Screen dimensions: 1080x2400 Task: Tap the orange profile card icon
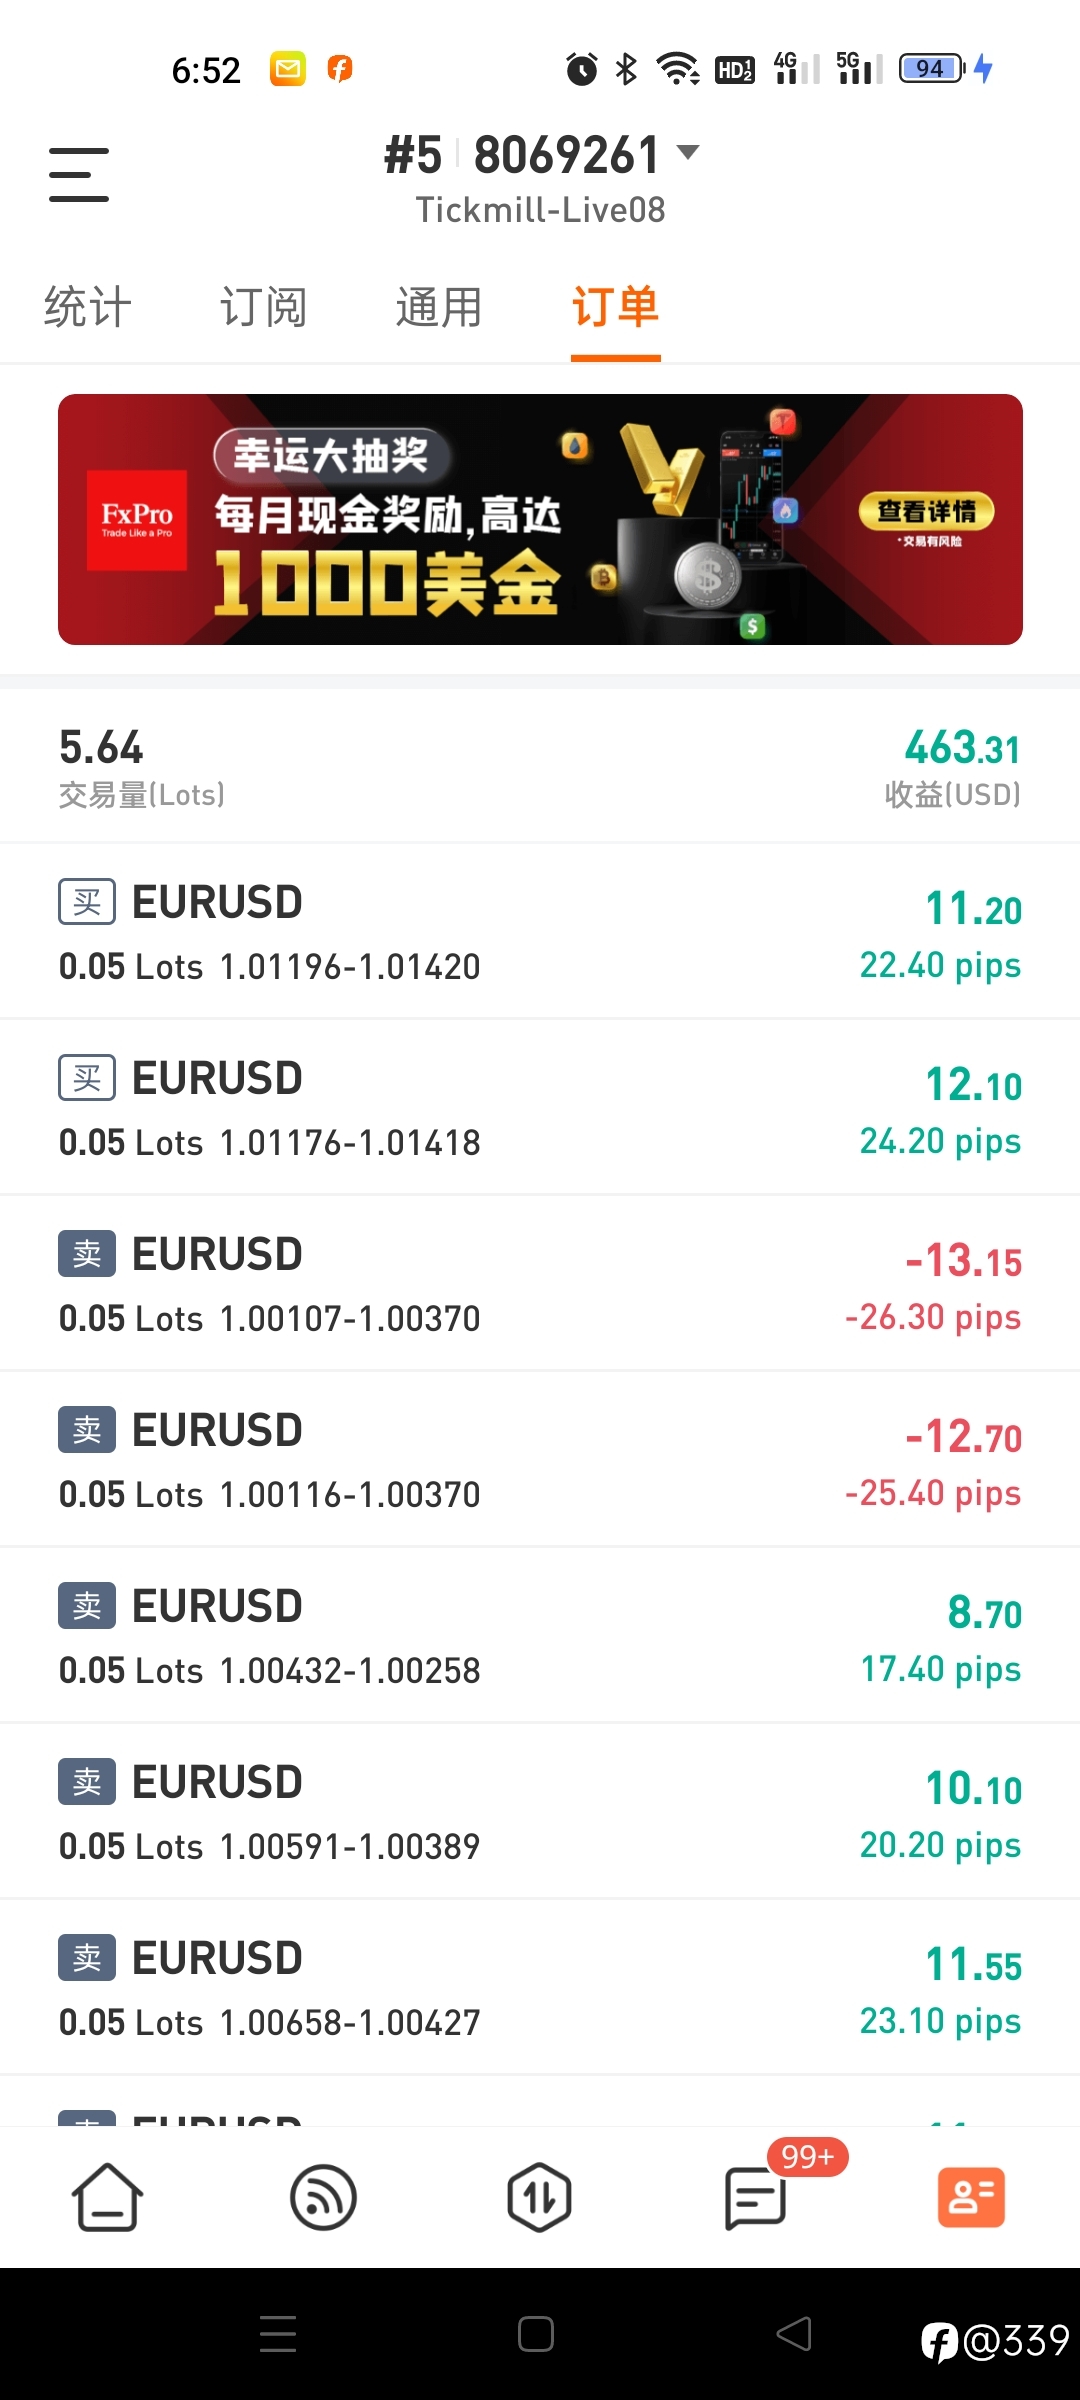point(971,2197)
